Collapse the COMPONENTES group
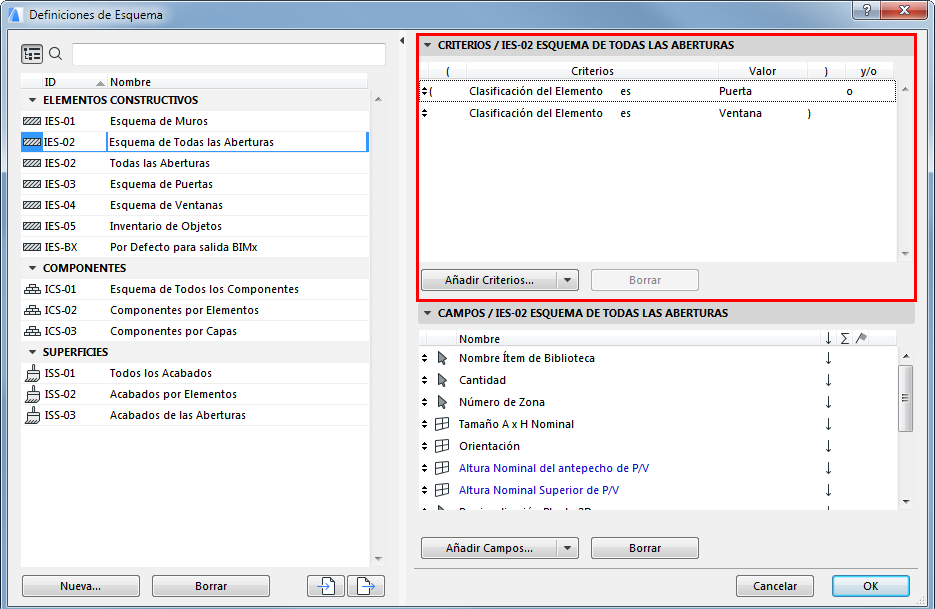This screenshot has height=609, width=935. 32,268
